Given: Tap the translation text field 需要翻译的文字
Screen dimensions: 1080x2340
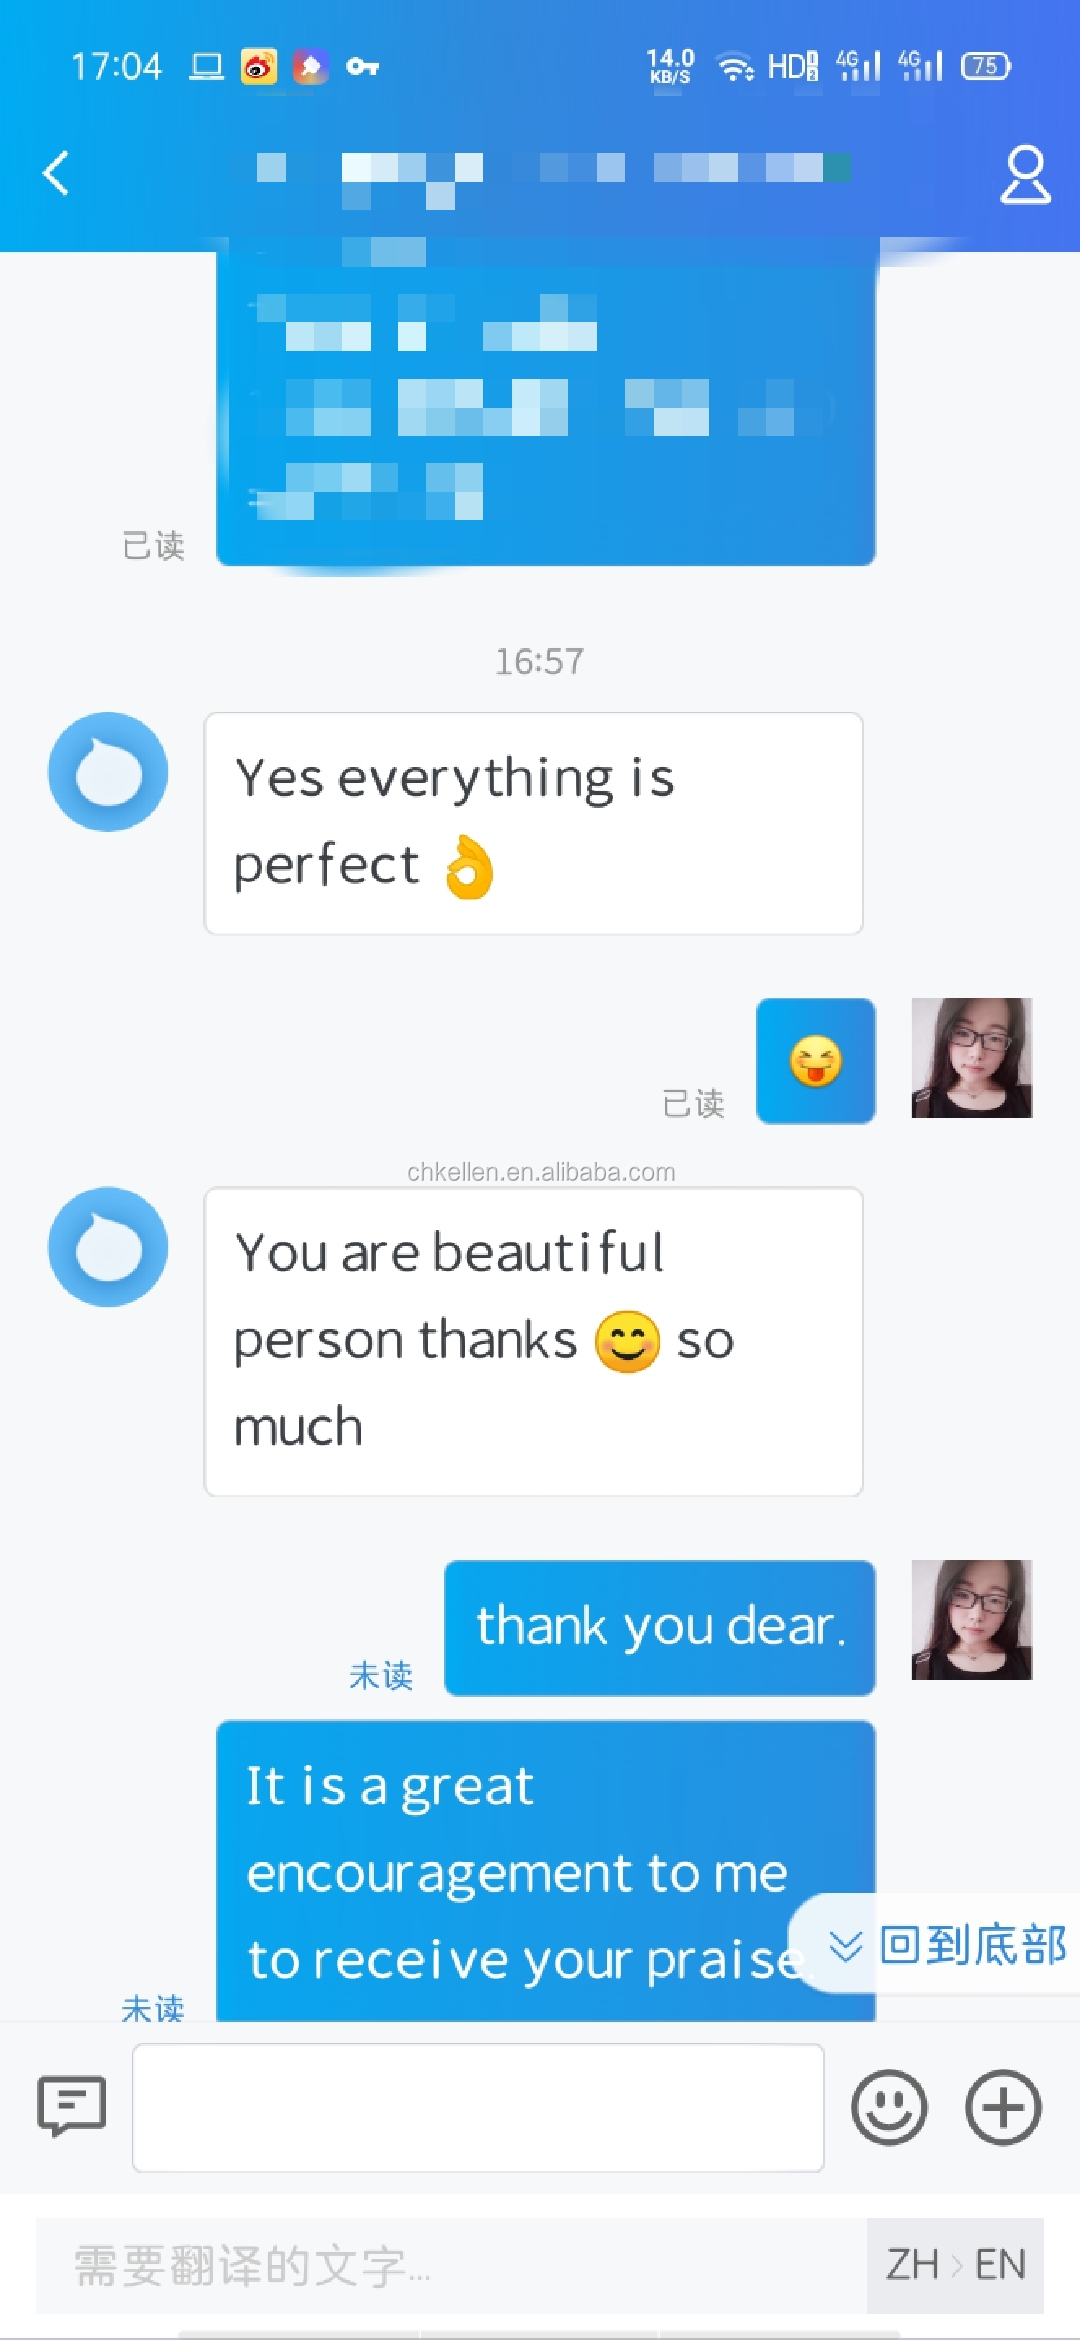Looking at the screenshot, I should point(452,2265).
